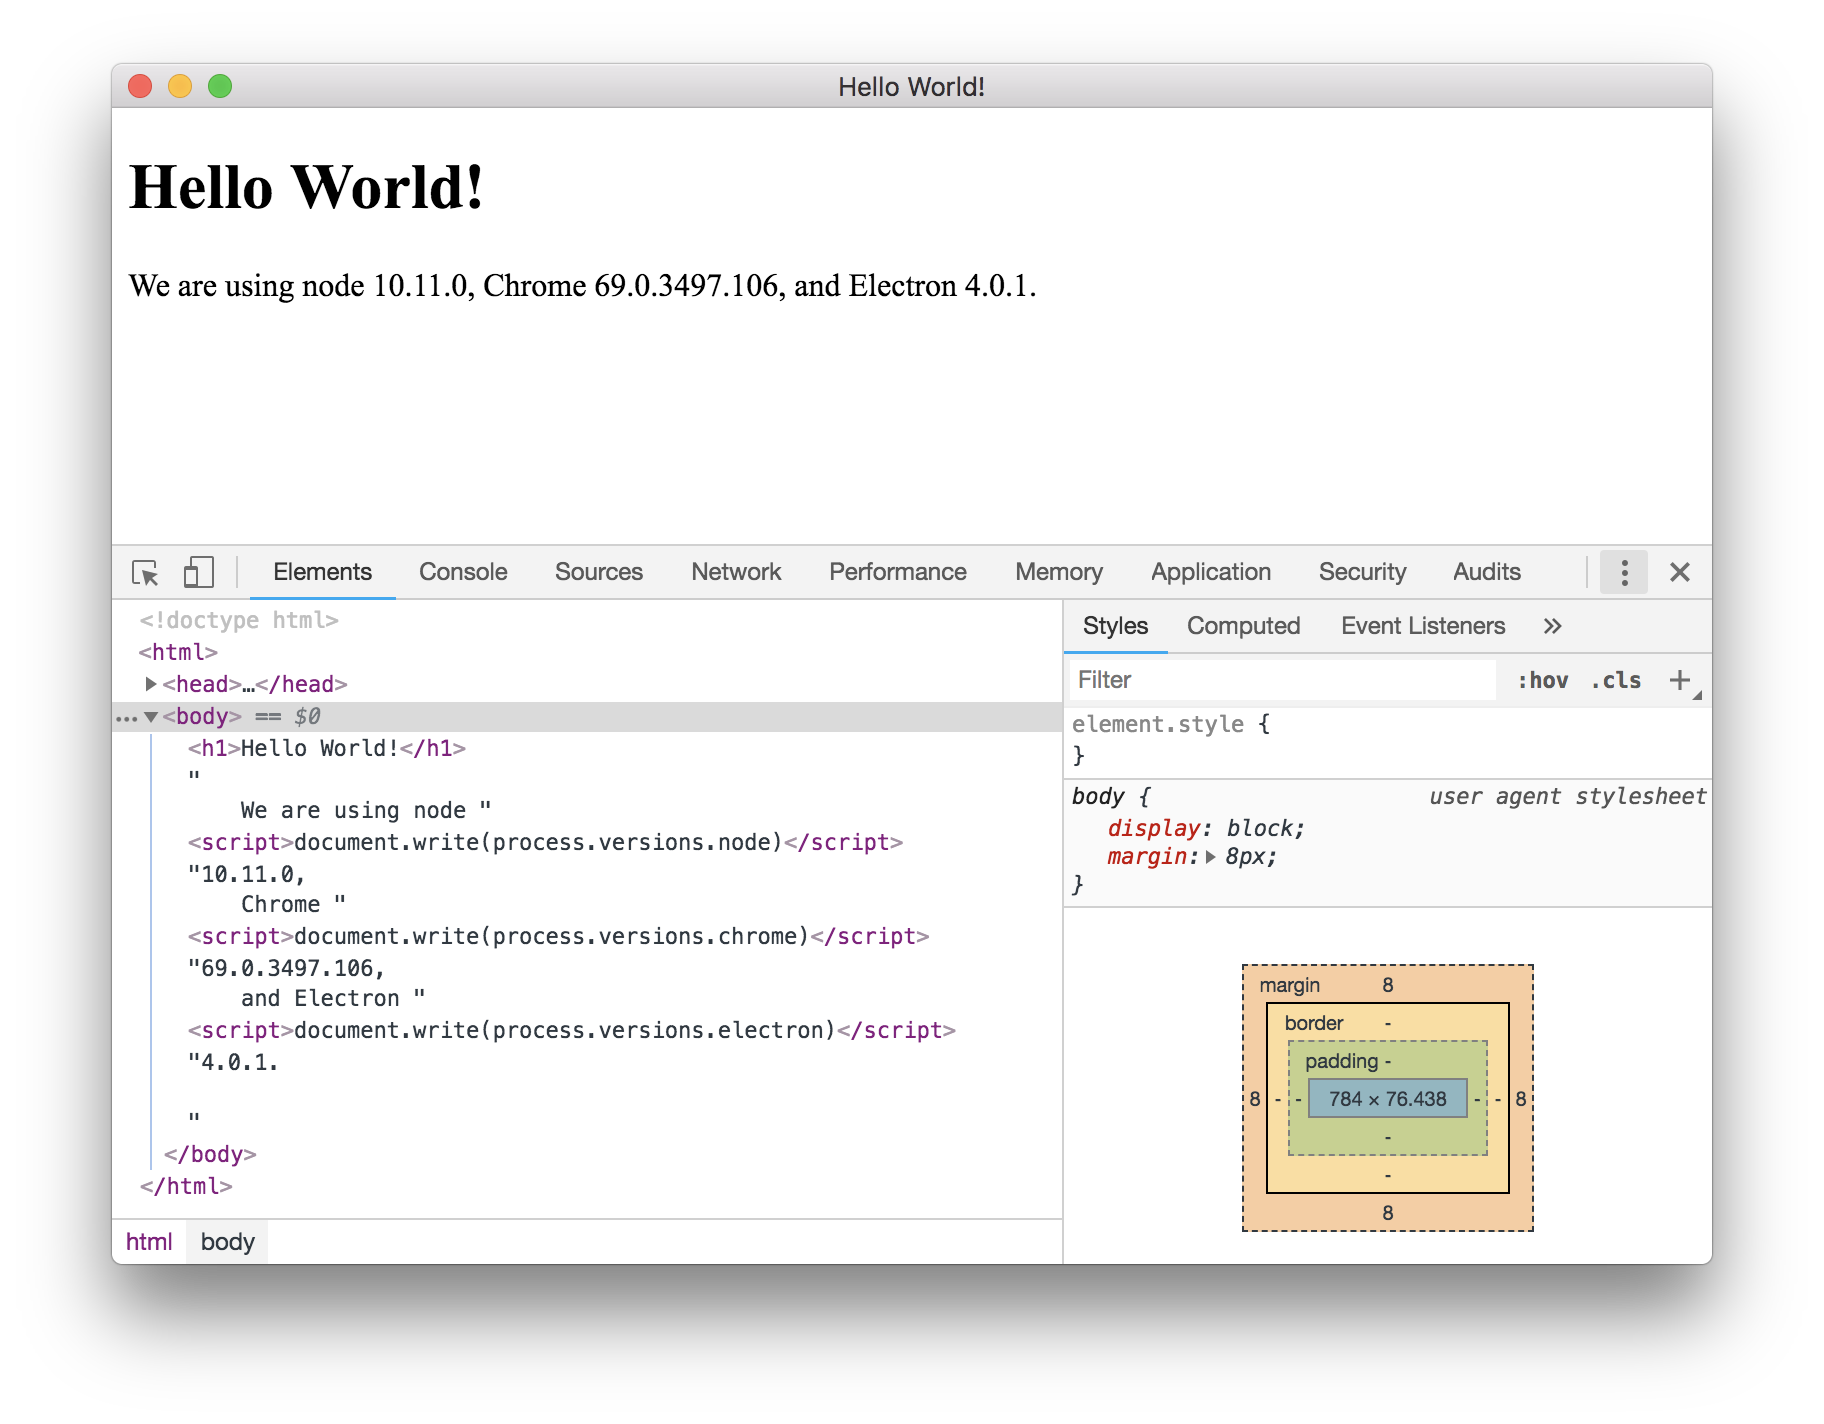
Task: Select the closing html tag
Action: tap(186, 1186)
